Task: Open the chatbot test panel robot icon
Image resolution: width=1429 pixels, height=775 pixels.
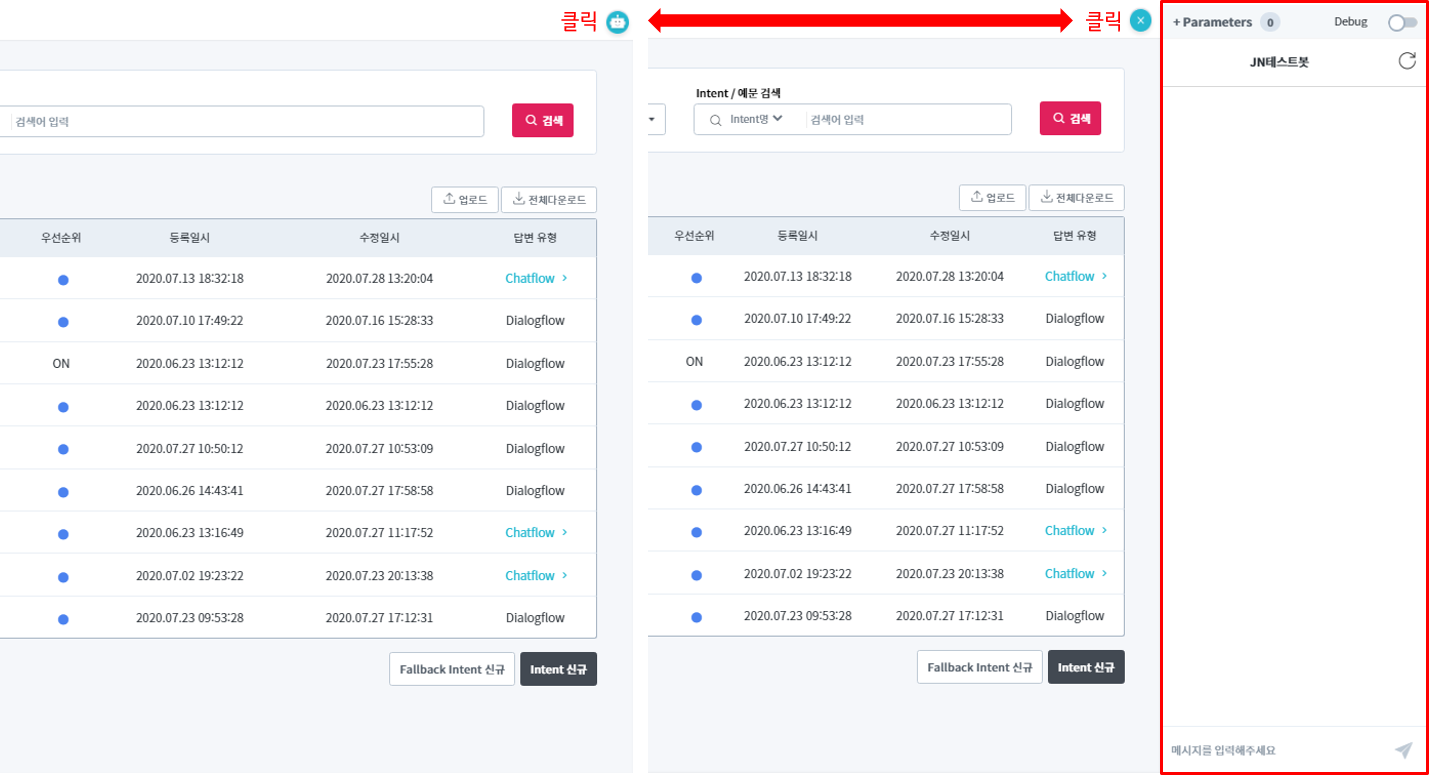Action: tap(618, 22)
